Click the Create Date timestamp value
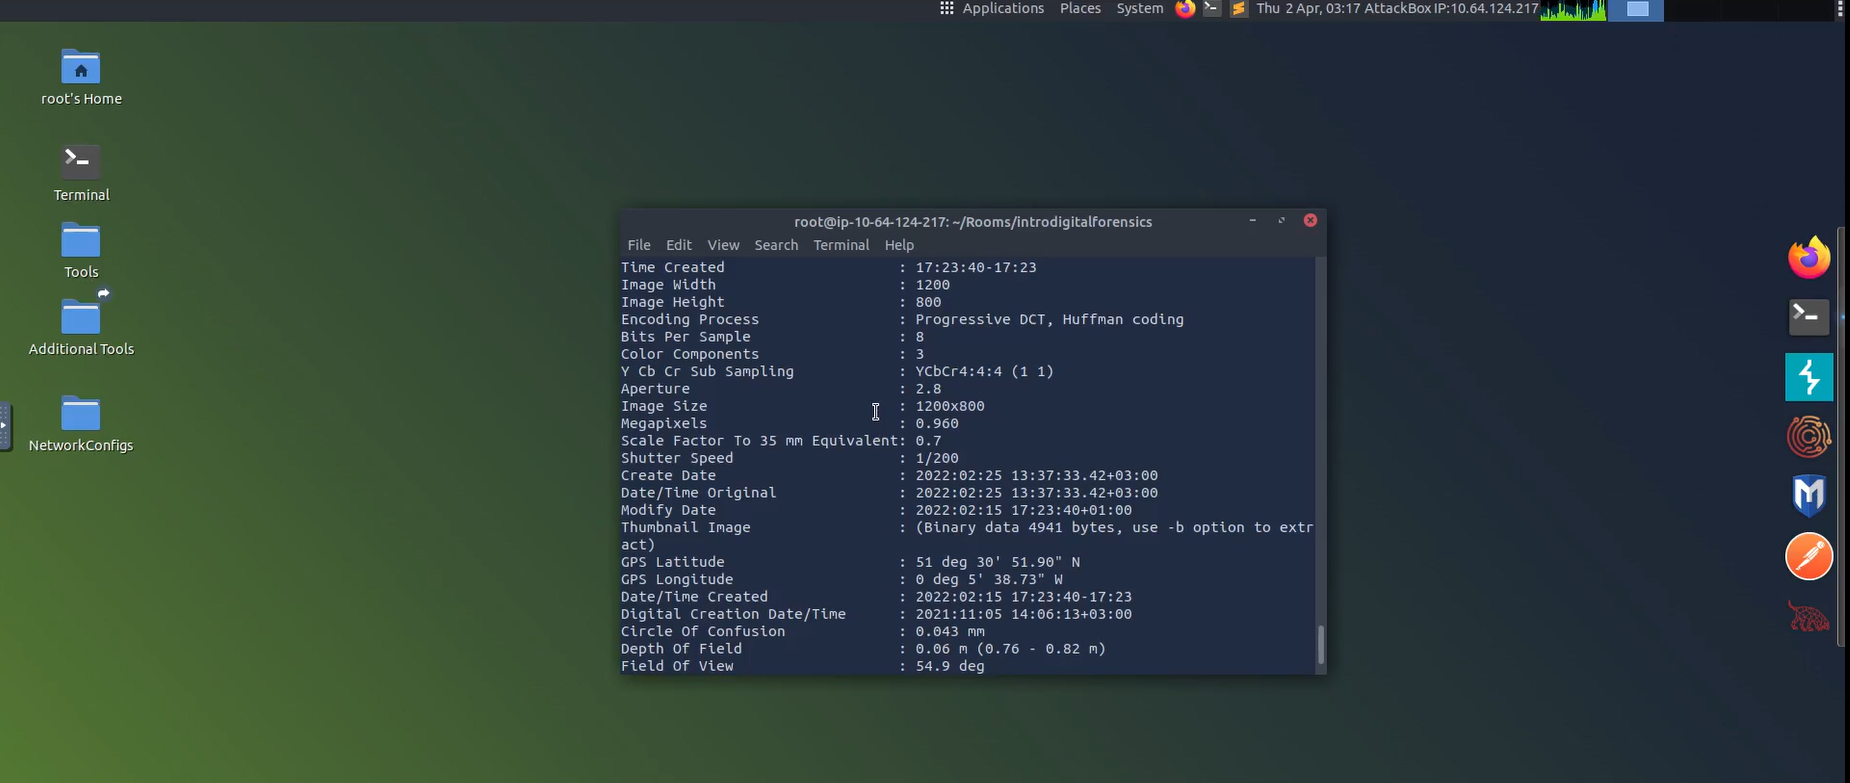Image resolution: width=1850 pixels, height=783 pixels. (x=1037, y=476)
